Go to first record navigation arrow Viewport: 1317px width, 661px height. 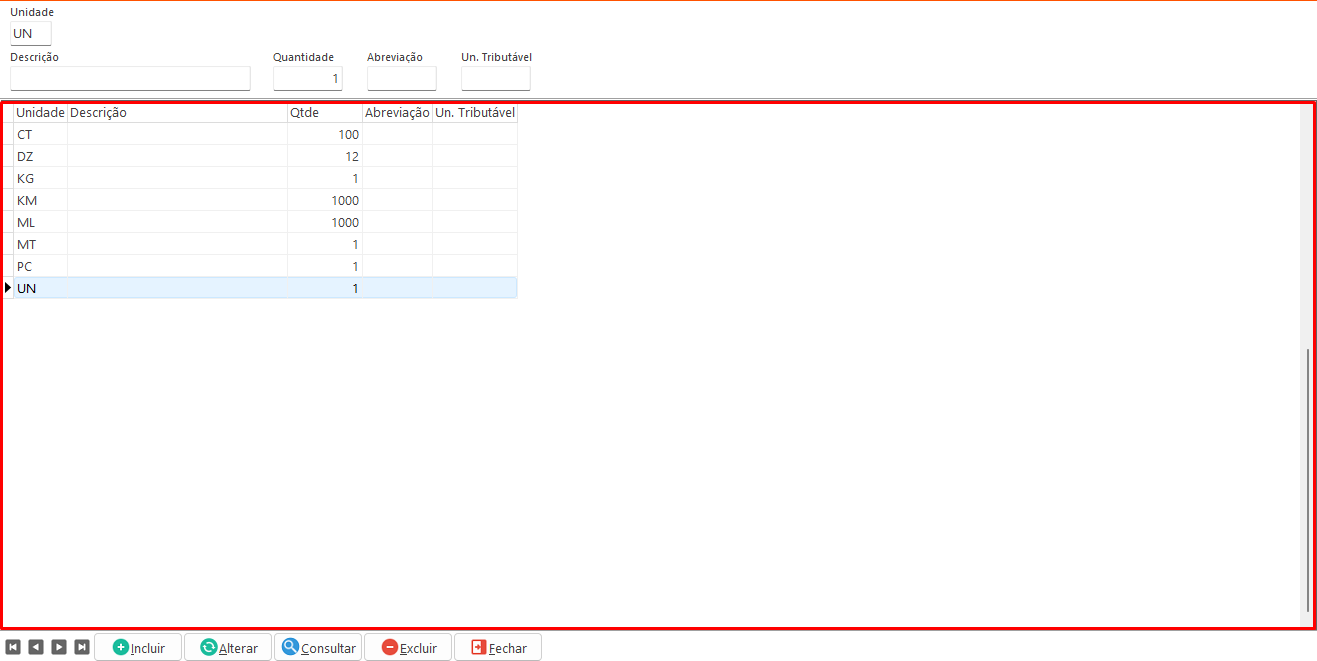click(13, 647)
